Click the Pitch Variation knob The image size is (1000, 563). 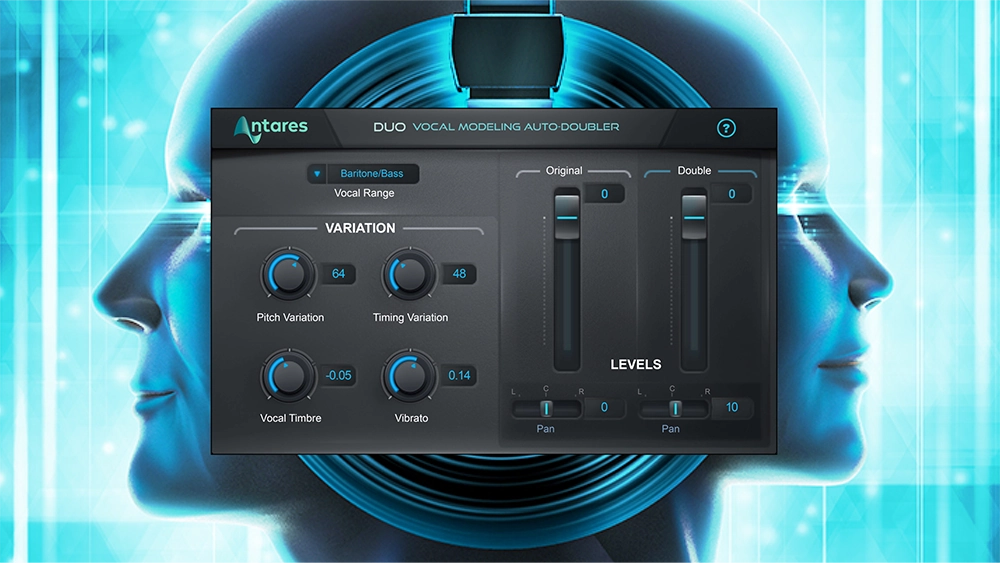(x=288, y=275)
